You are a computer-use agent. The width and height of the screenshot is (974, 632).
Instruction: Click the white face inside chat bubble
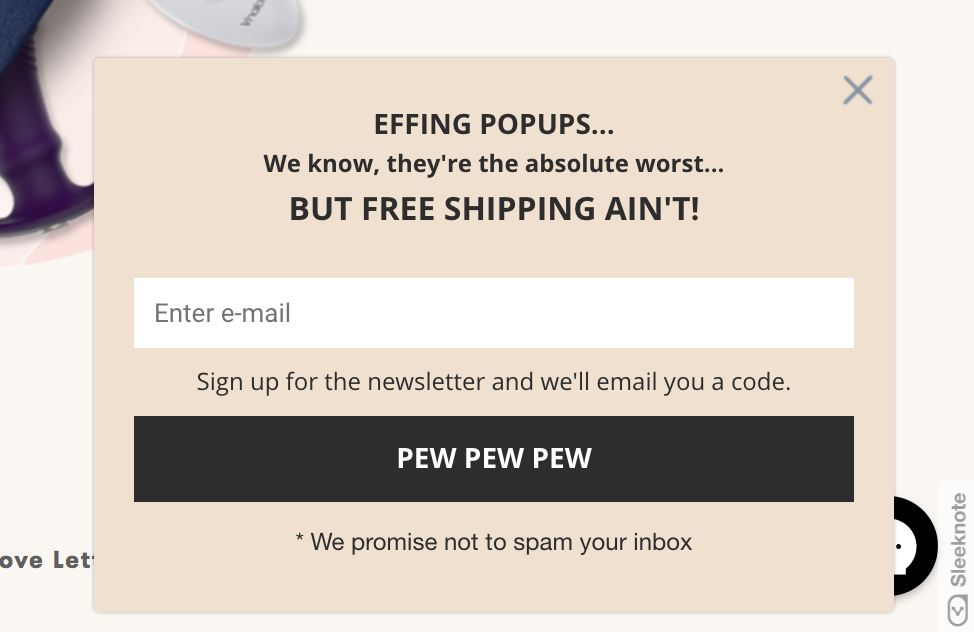[902, 547]
